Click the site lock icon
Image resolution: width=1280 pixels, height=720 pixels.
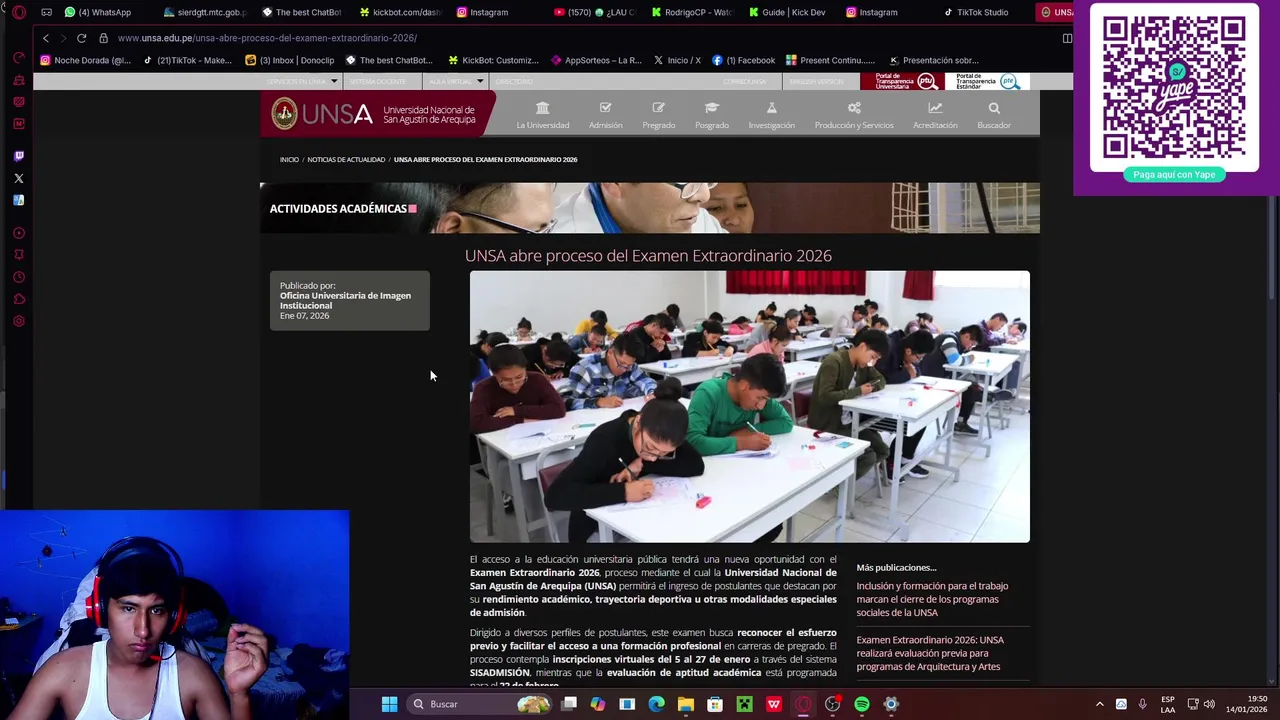[103, 38]
